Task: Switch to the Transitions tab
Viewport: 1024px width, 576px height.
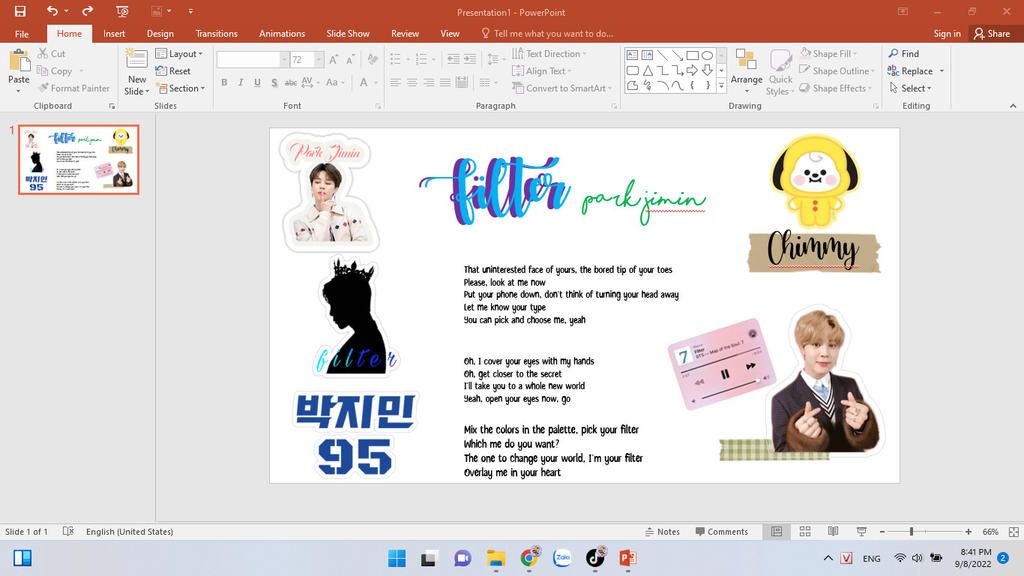Action: click(216, 33)
